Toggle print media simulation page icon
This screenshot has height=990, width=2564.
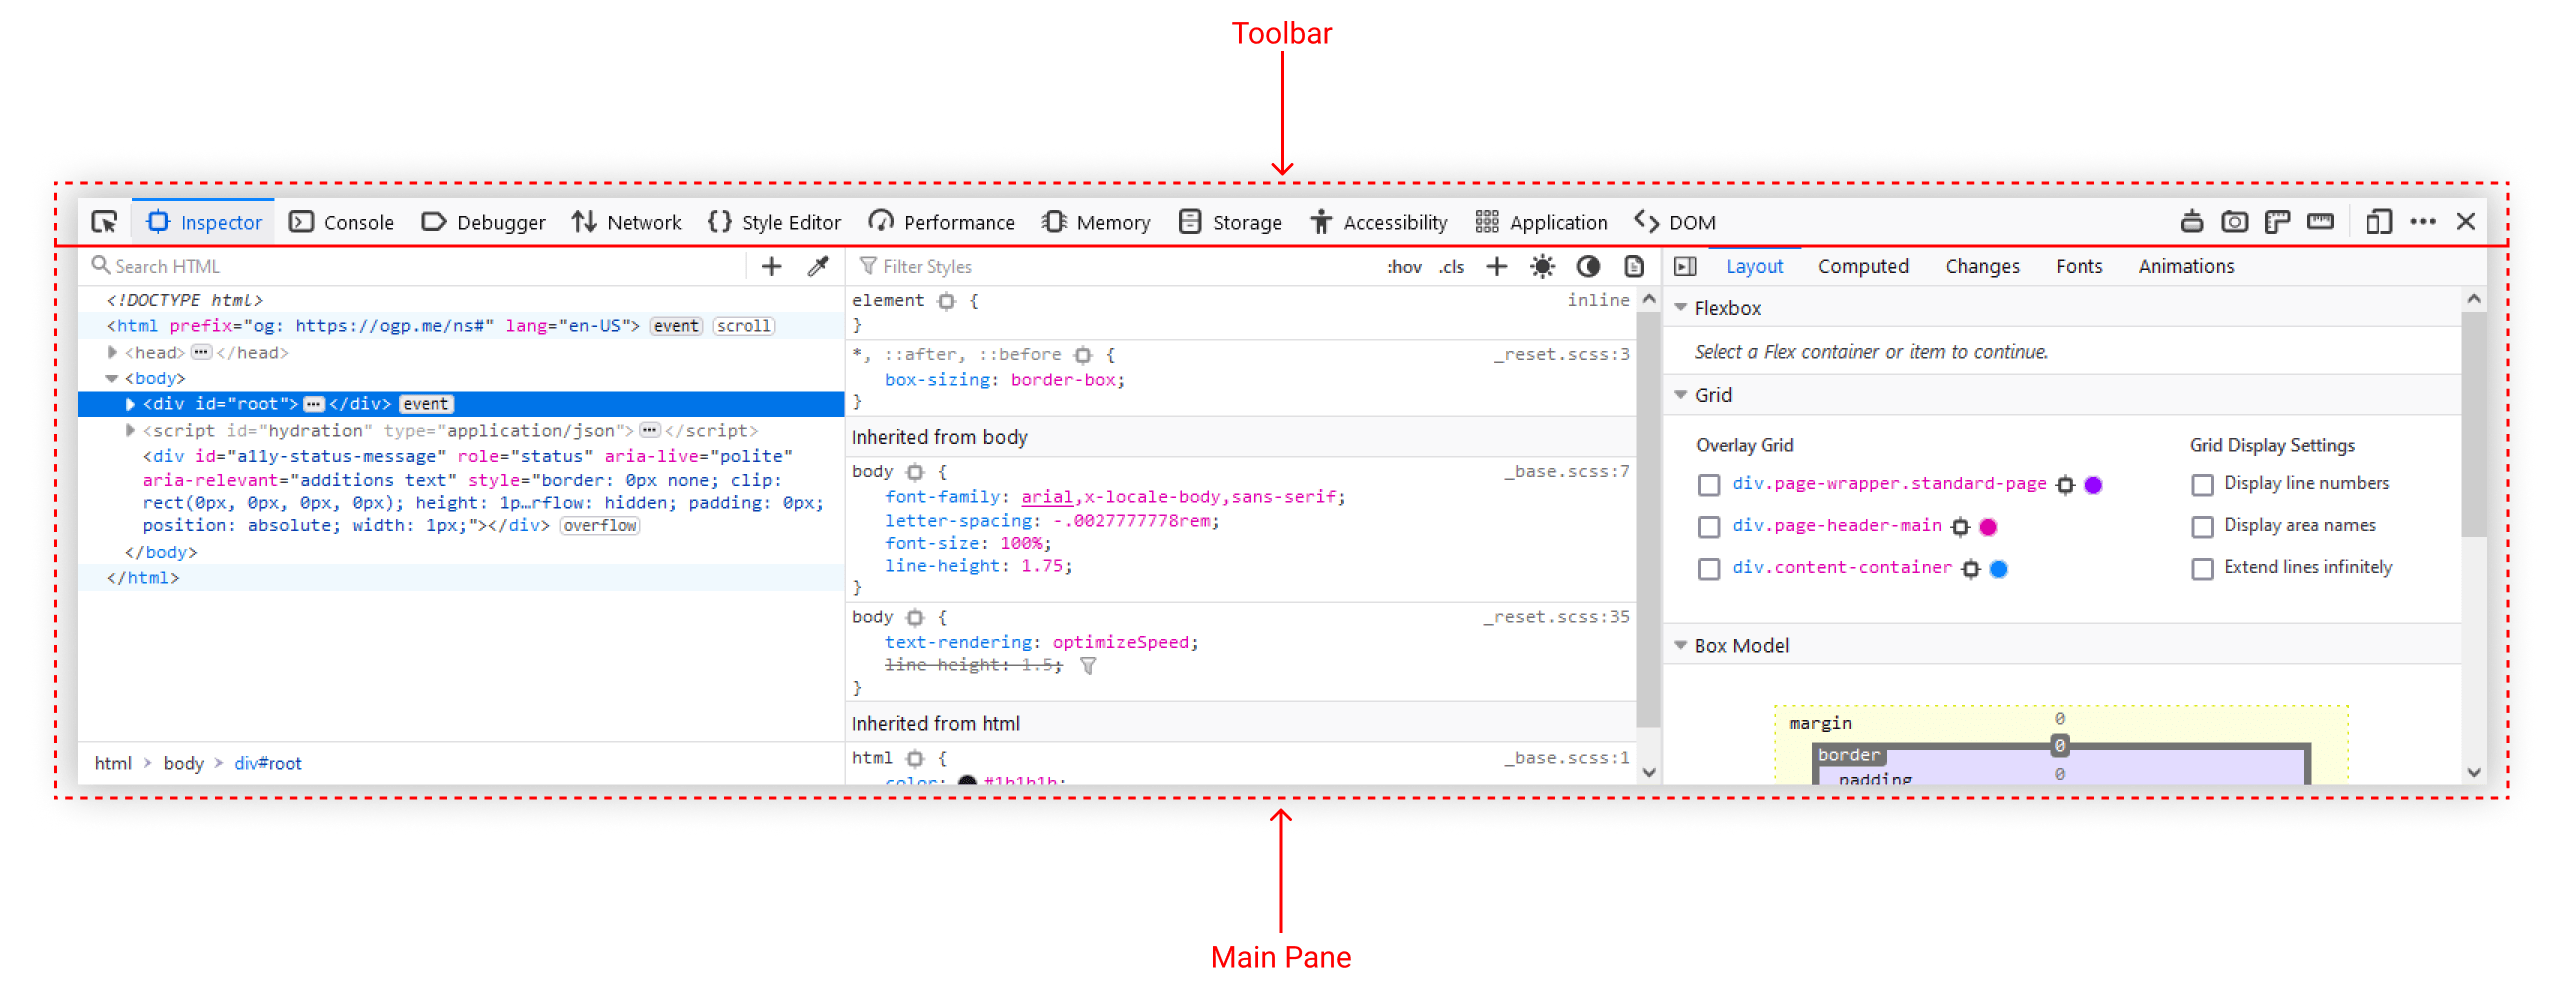pos(1634,266)
